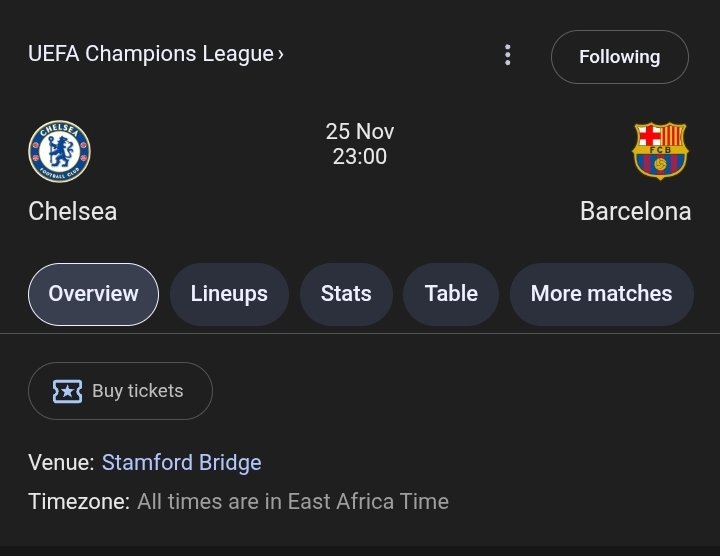Click the Venue label text
This screenshot has height=556, width=720.
[61, 462]
